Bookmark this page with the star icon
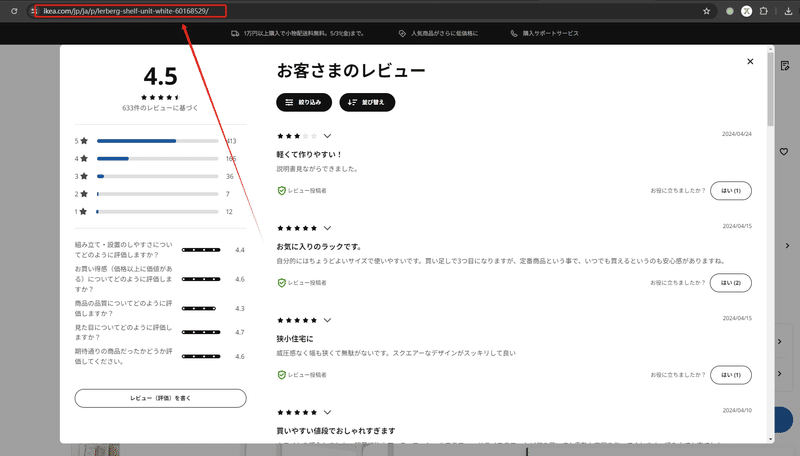The width and height of the screenshot is (800, 456). pyautogui.click(x=707, y=11)
